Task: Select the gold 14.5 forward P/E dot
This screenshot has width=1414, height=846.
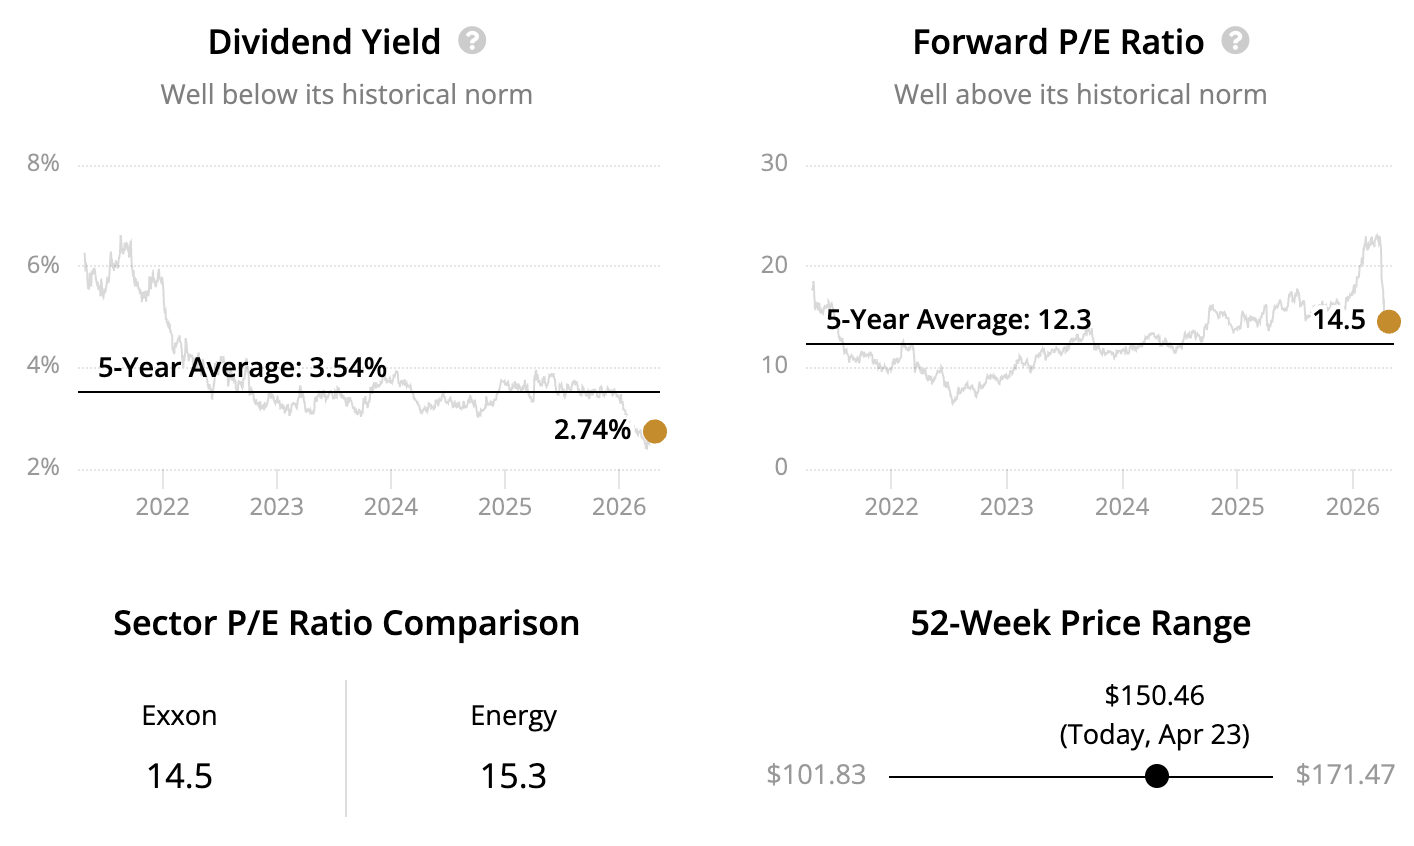Action: (x=1388, y=321)
